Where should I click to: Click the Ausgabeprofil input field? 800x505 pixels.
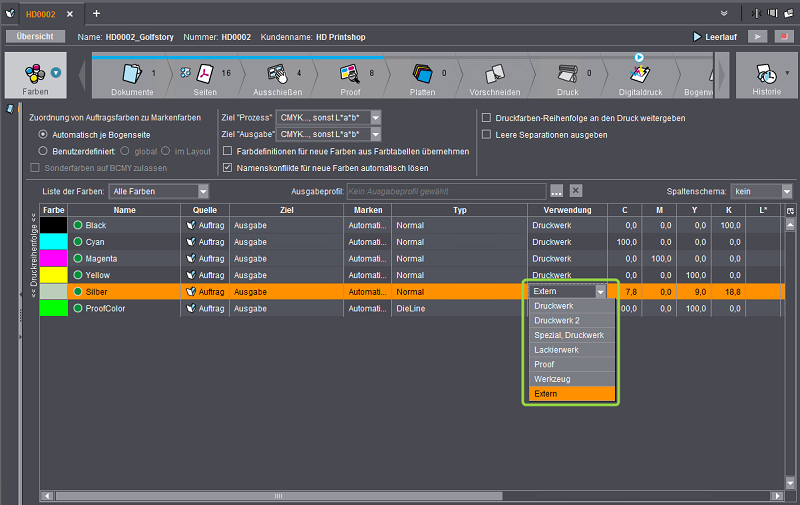445,191
